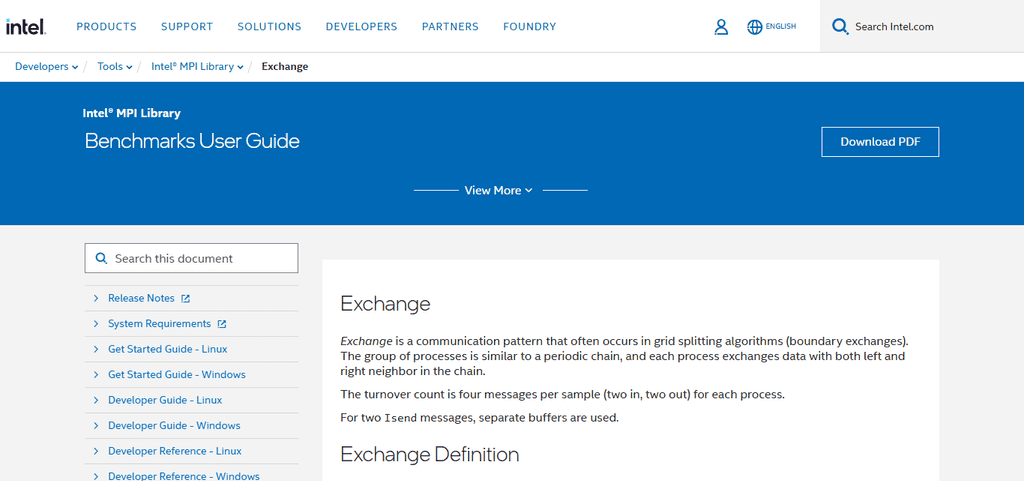The height and width of the screenshot is (481, 1024).
Task: Open the Release Notes link
Action: click(x=141, y=298)
